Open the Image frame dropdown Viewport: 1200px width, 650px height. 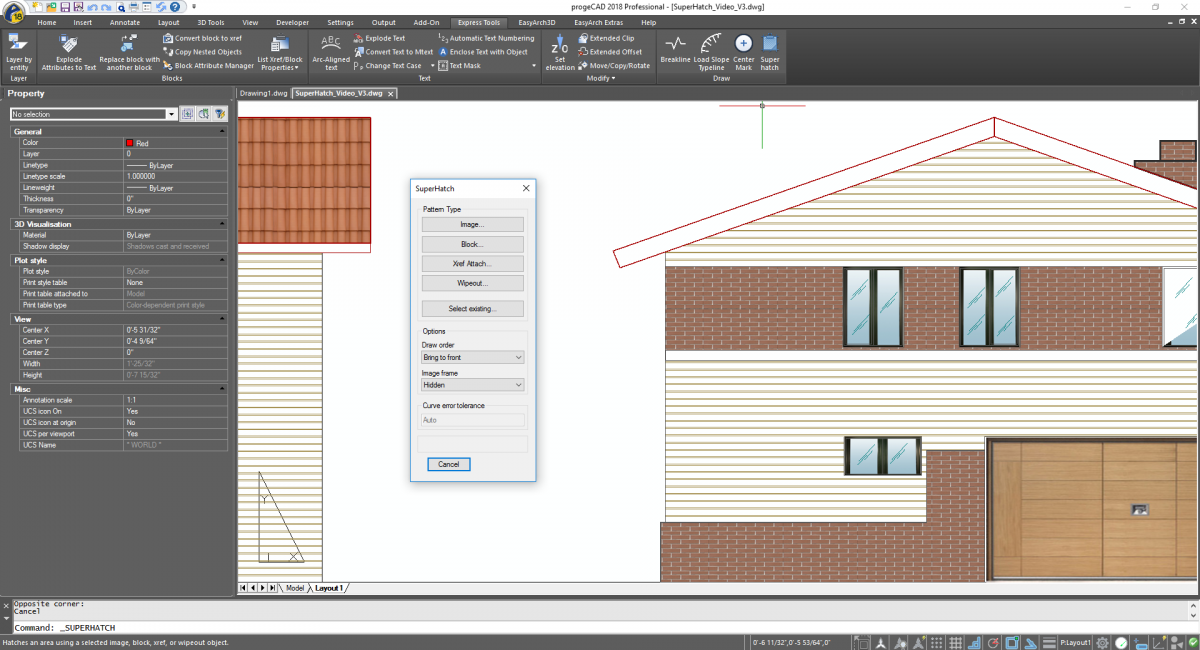(472, 385)
